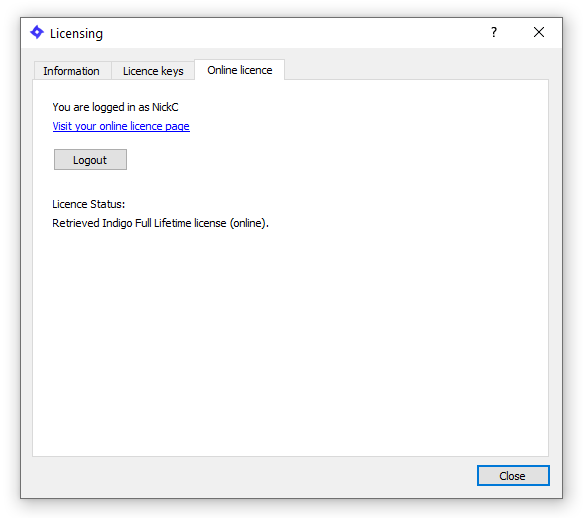
Task: Click the 'Retrieved Indigo Full Lifetime license' text
Action: 139,223
